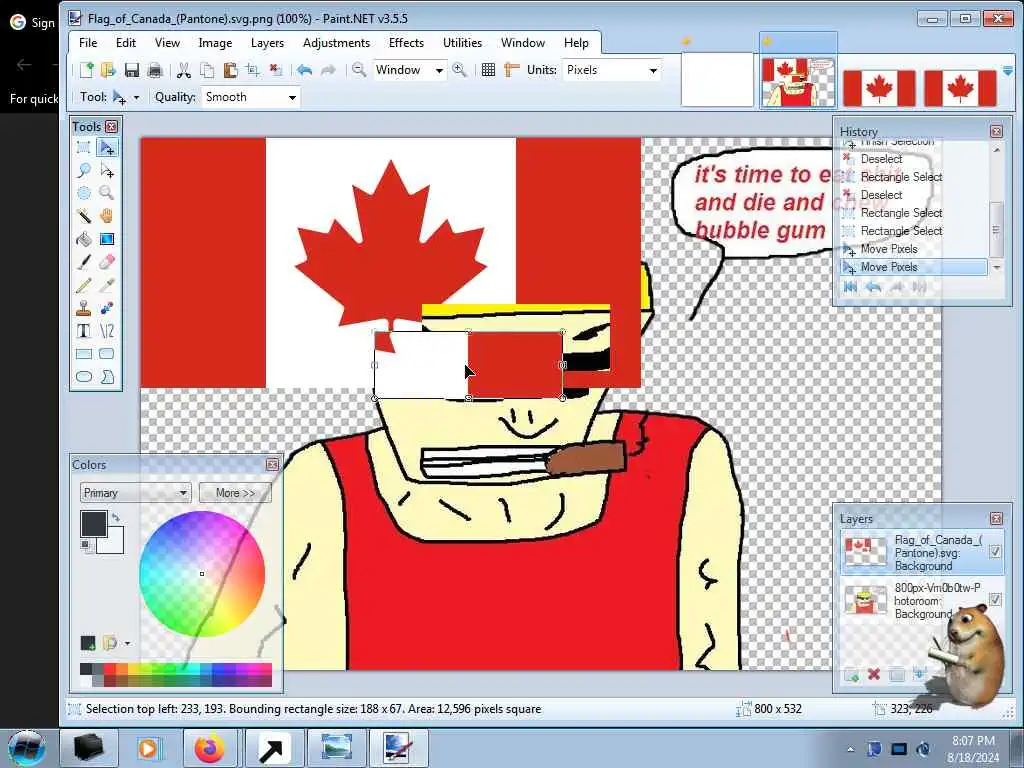This screenshot has height=768, width=1024.
Task: Select the Color Picker eyedropper tool
Action: [x=106, y=285]
